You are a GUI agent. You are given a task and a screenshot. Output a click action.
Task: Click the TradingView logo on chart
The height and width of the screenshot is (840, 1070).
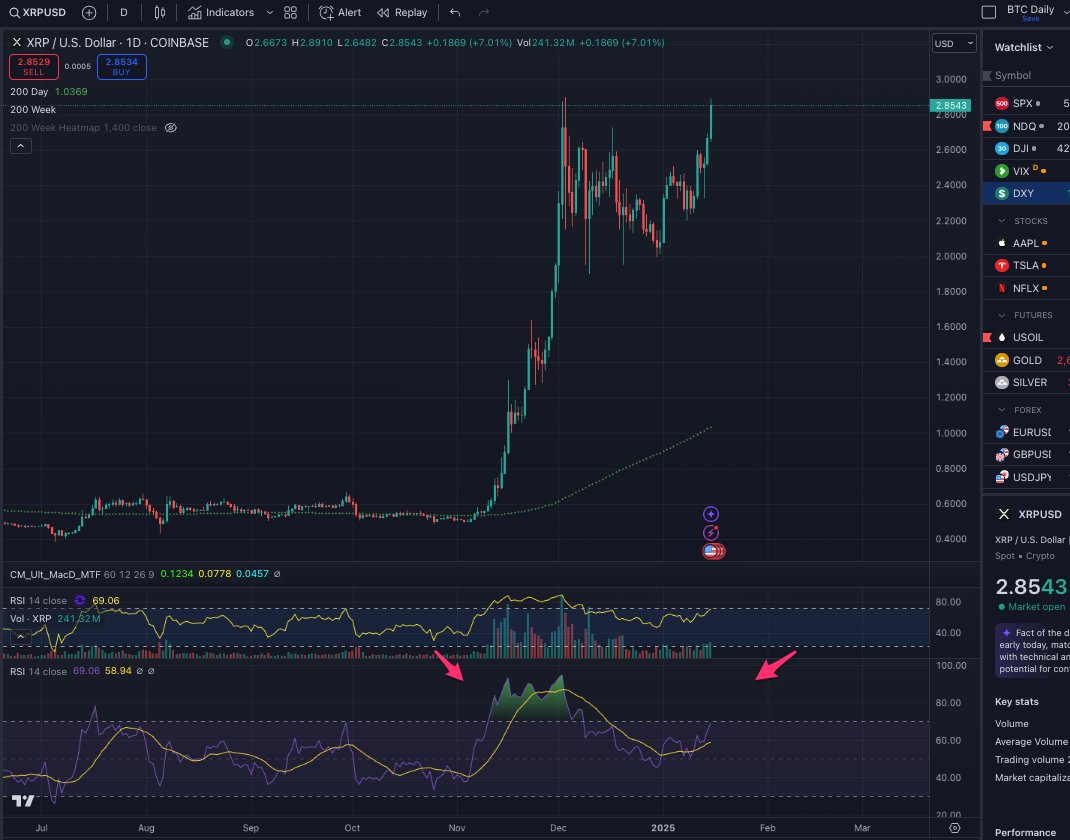pos(23,800)
